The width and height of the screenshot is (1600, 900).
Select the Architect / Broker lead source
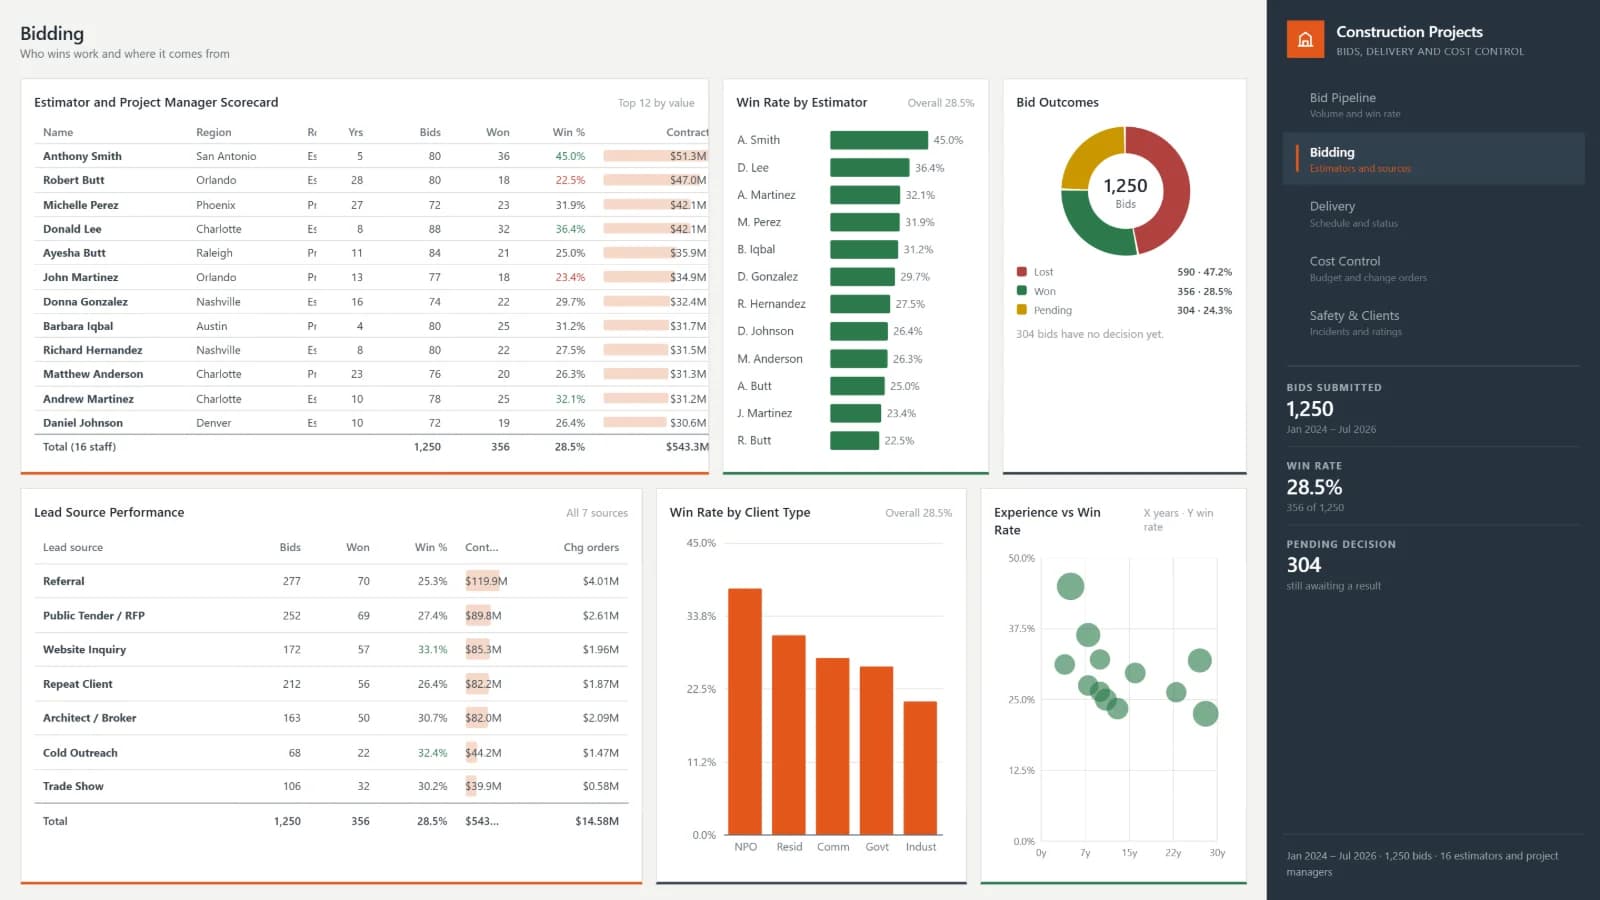(x=89, y=718)
